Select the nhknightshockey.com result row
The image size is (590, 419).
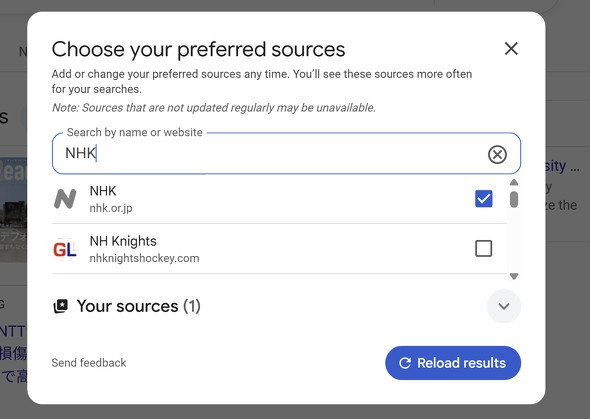coord(279,249)
